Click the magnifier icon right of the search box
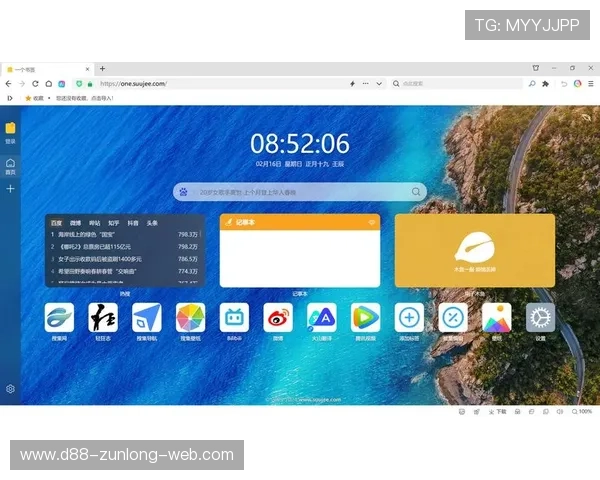The height and width of the screenshot is (480, 600). tap(532, 83)
